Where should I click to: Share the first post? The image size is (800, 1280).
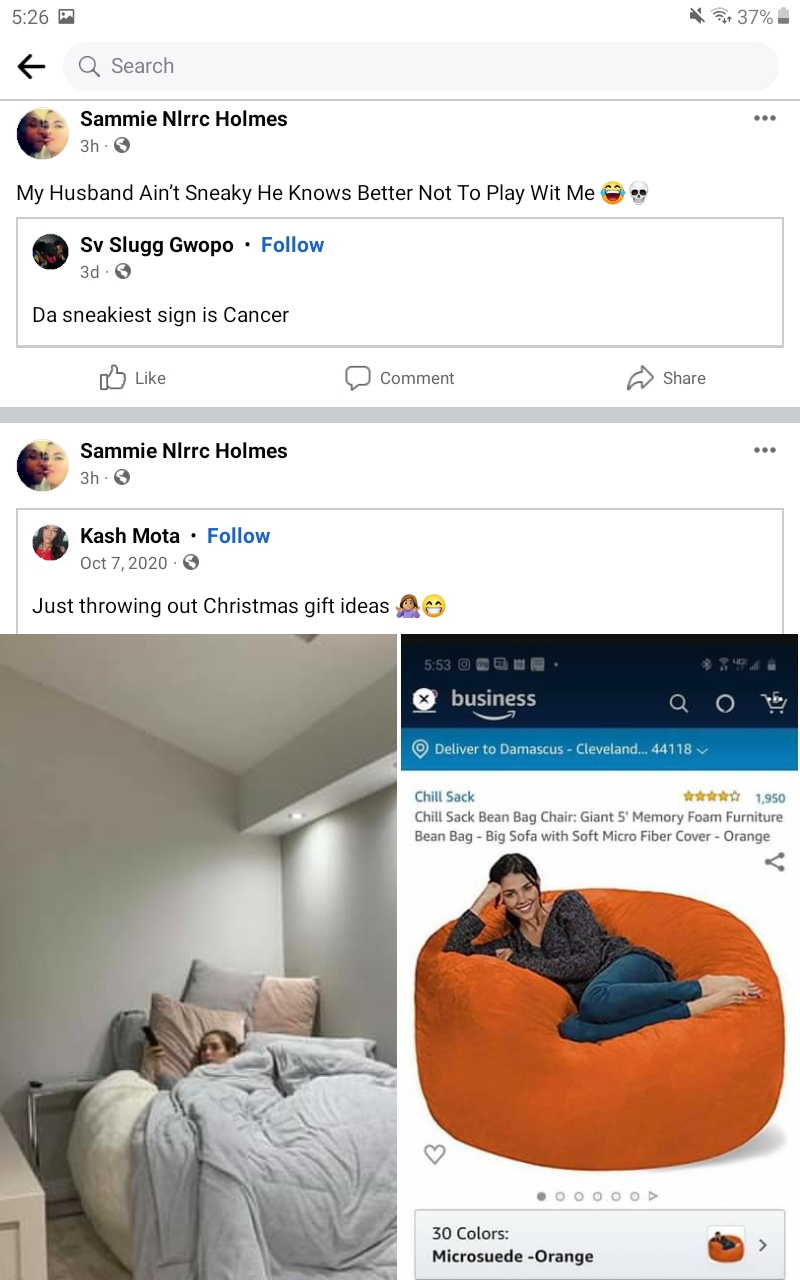click(x=666, y=378)
